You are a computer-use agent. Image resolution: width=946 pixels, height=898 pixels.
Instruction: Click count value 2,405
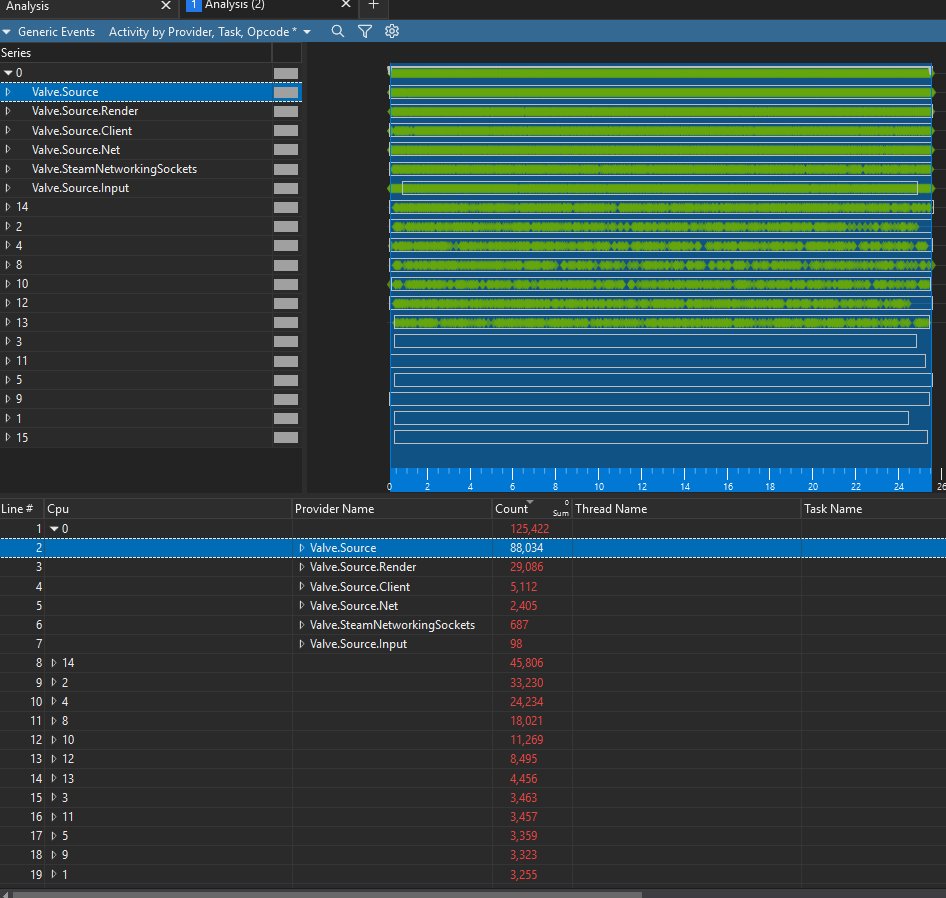click(x=523, y=605)
